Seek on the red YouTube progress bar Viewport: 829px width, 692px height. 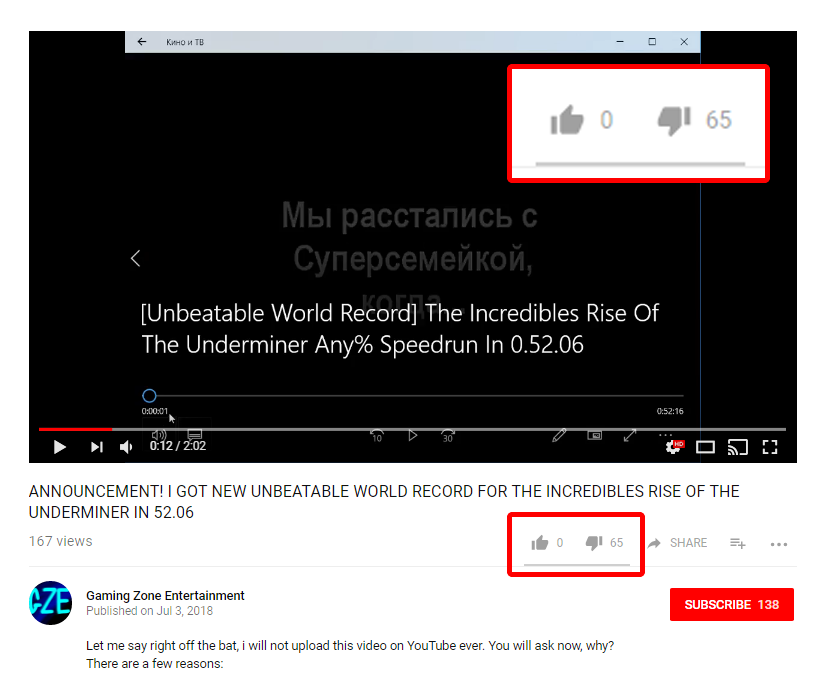(412, 429)
